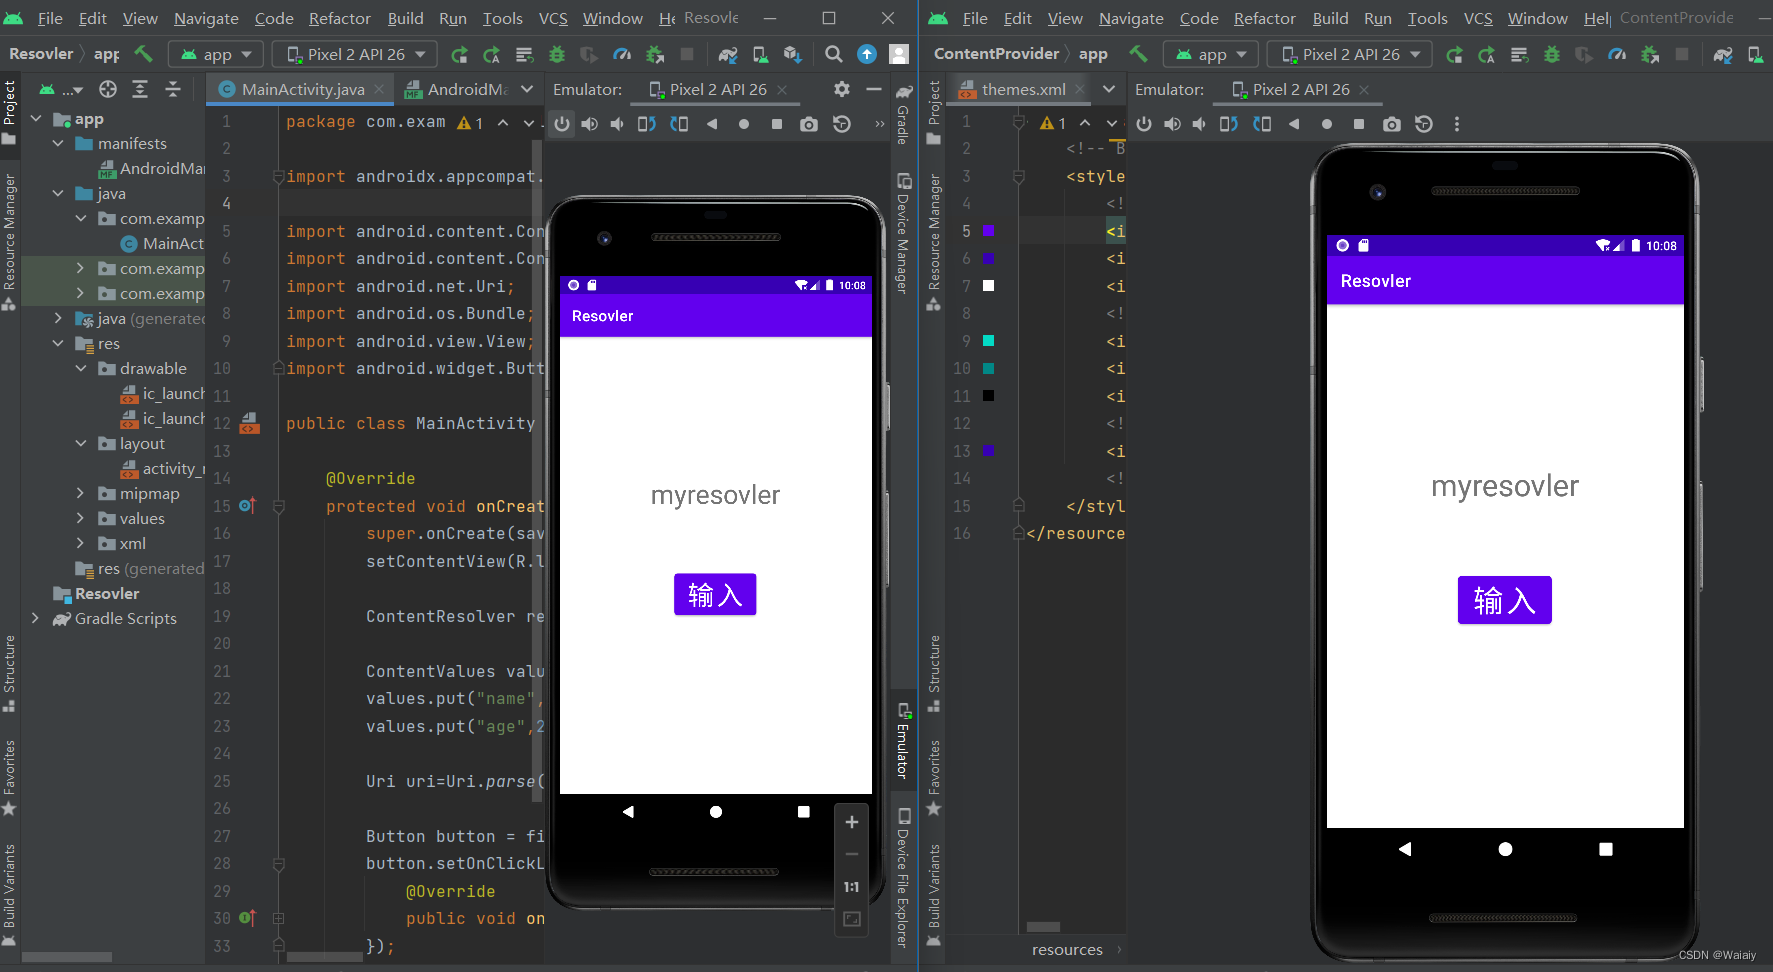The width and height of the screenshot is (1773, 972).
Task: Click the 1:1 zoom control on the emulator panel
Action: [x=851, y=886]
